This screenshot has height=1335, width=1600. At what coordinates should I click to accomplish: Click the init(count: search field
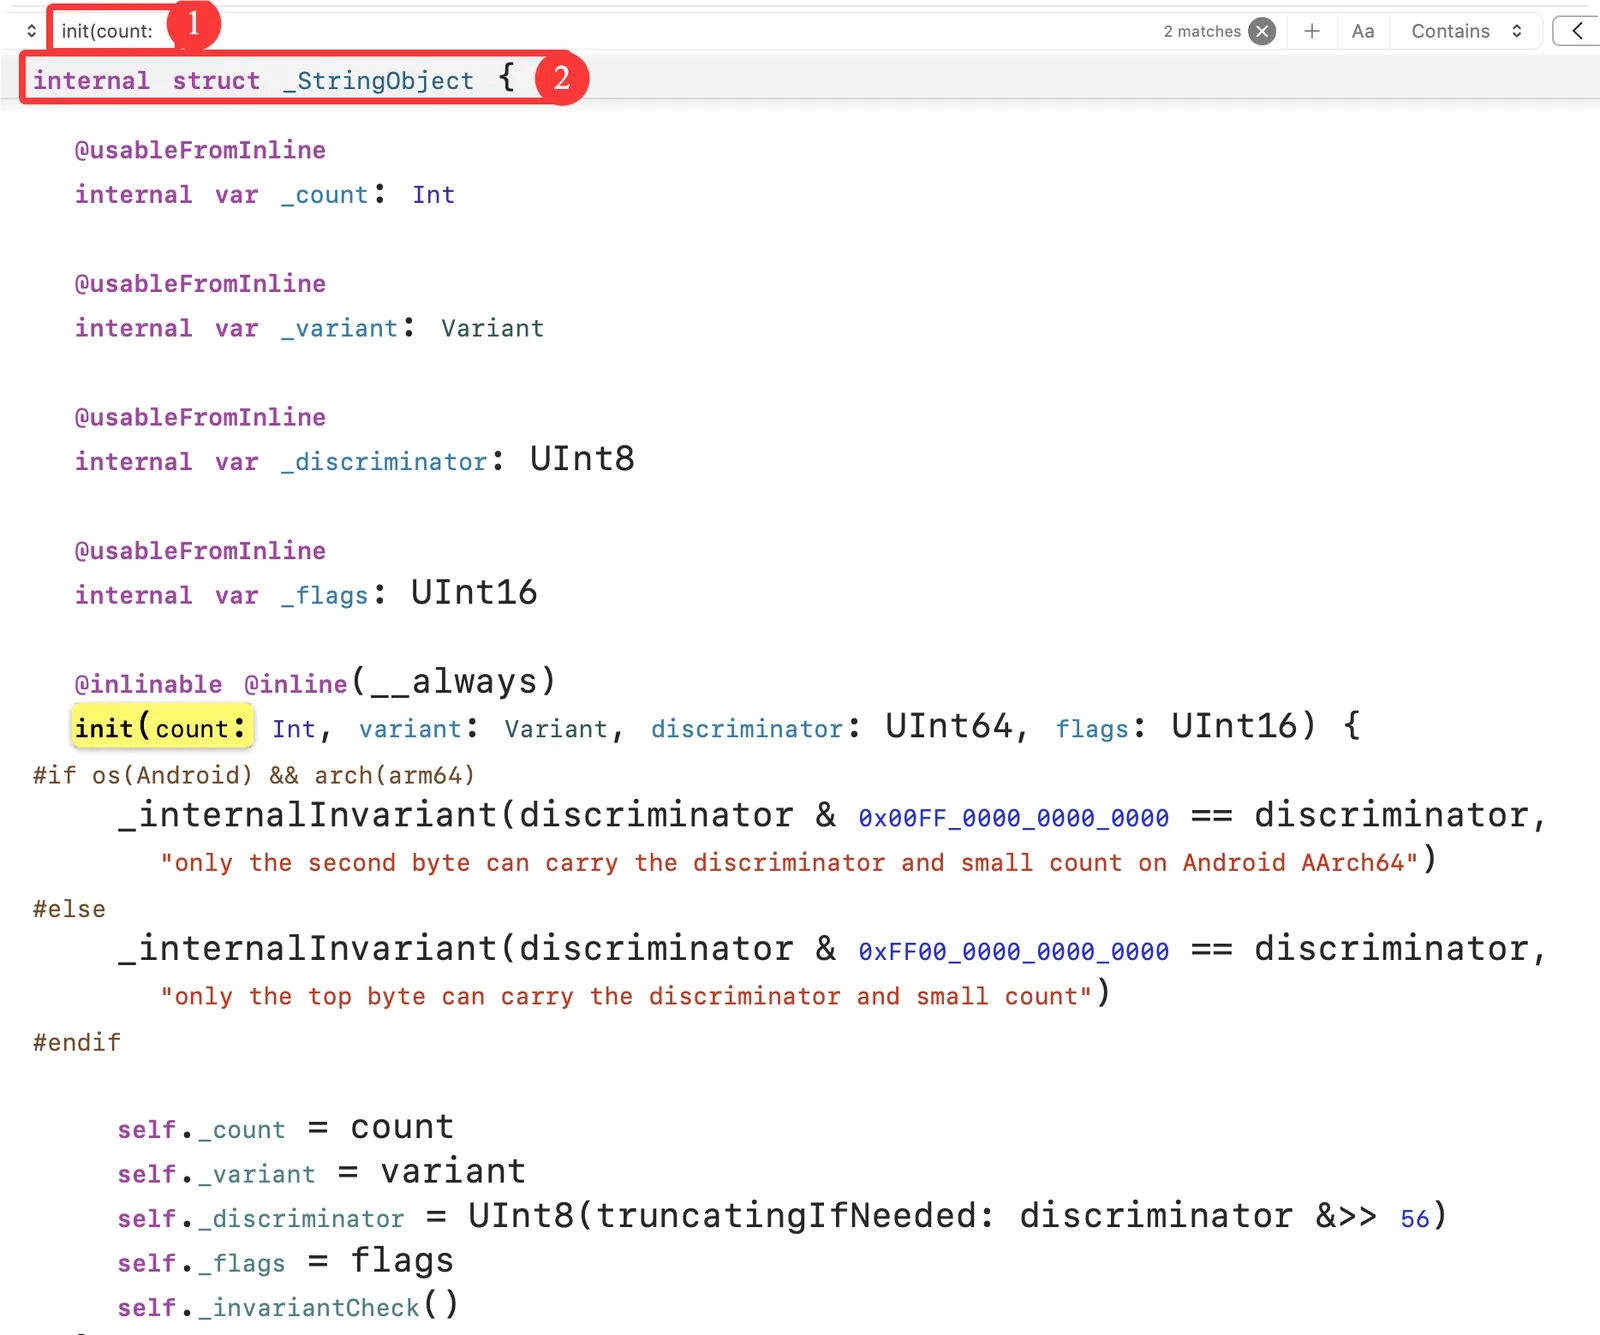(x=107, y=31)
